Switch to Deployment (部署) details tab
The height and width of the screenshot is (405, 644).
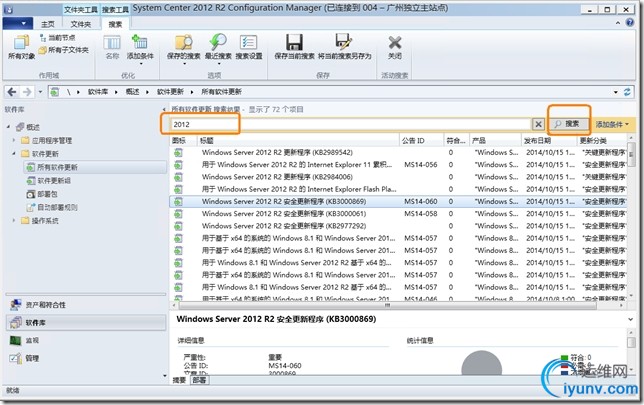coord(200,380)
